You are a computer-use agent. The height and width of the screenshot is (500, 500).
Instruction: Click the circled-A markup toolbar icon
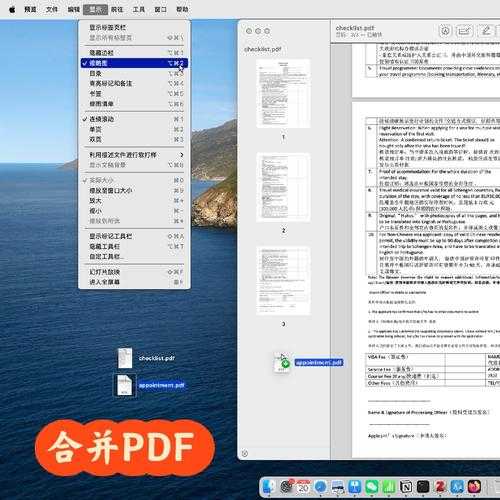click(446, 31)
